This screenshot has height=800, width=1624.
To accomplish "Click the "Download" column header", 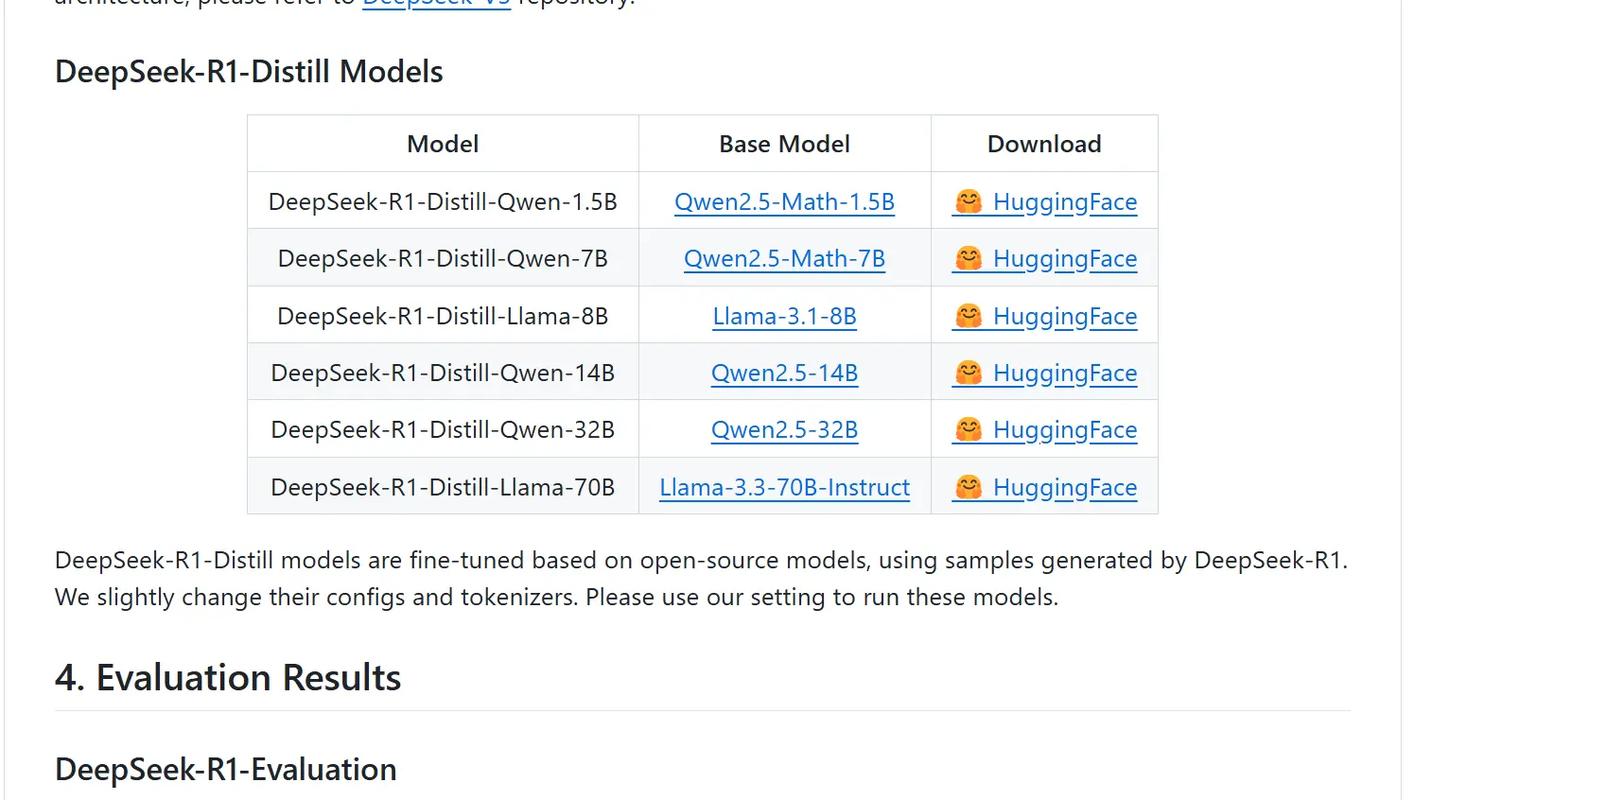I will click(1045, 144).
